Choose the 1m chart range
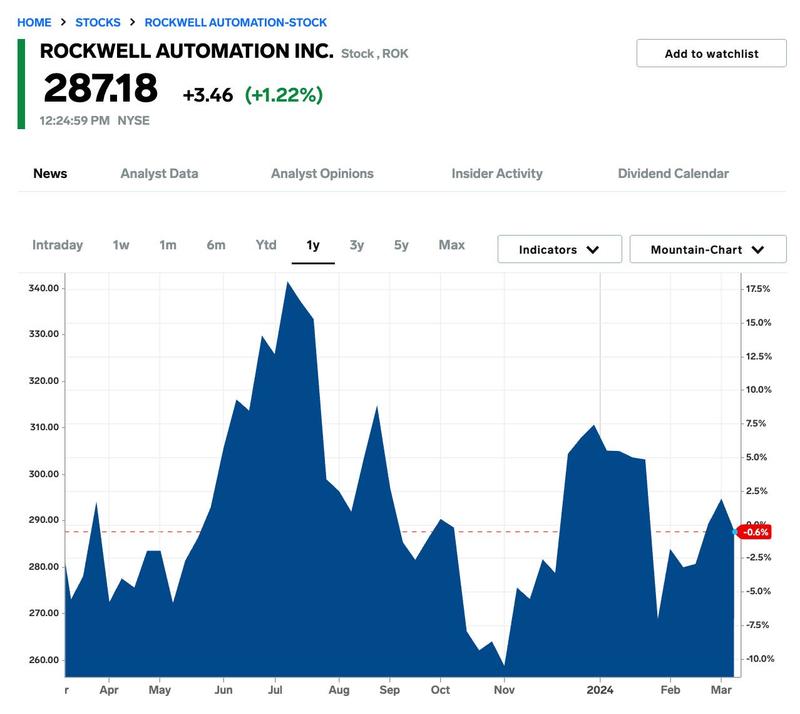Screen dimensions: 800x714 click(x=168, y=245)
